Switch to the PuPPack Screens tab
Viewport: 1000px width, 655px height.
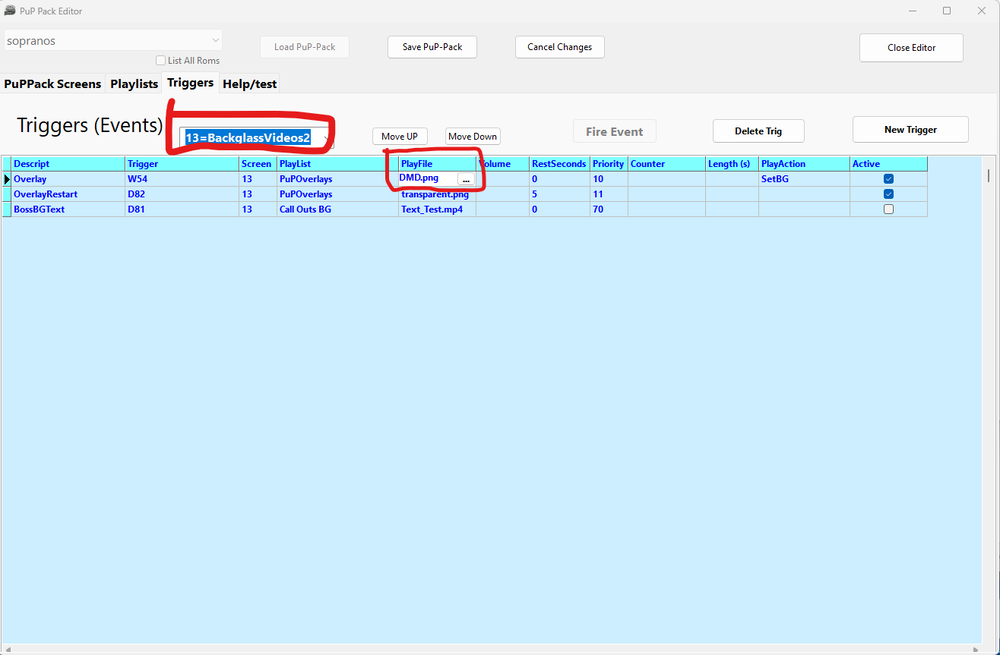tap(53, 84)
